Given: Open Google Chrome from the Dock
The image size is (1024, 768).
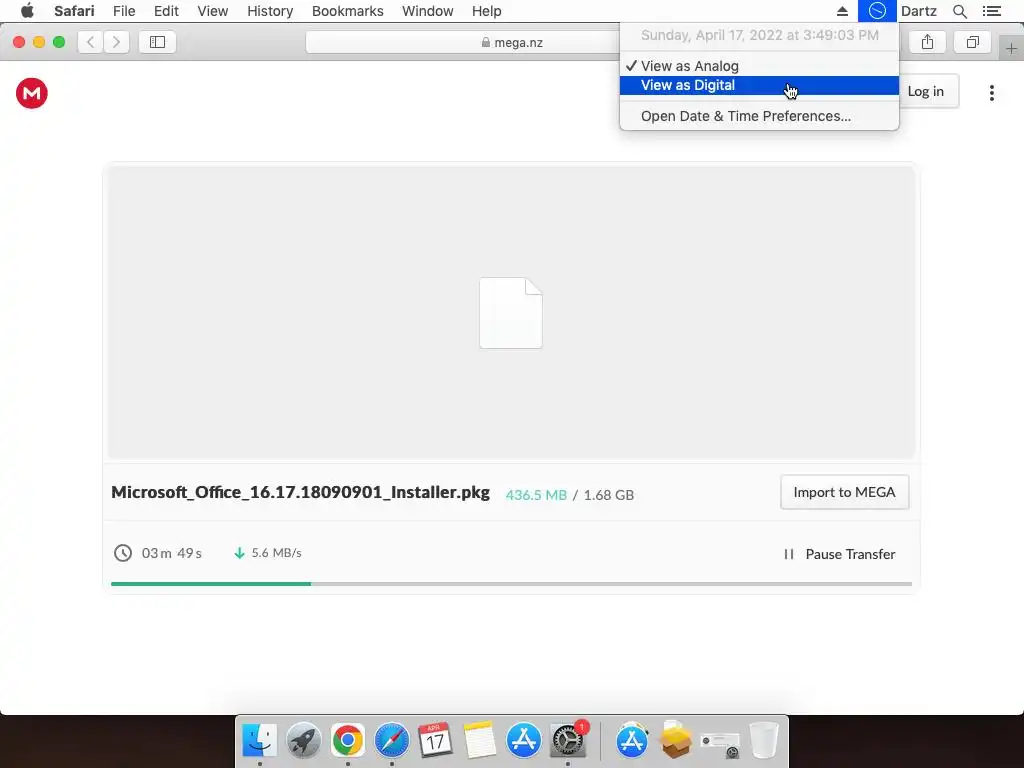Looking at the screenshot, I should pos(347,741).
